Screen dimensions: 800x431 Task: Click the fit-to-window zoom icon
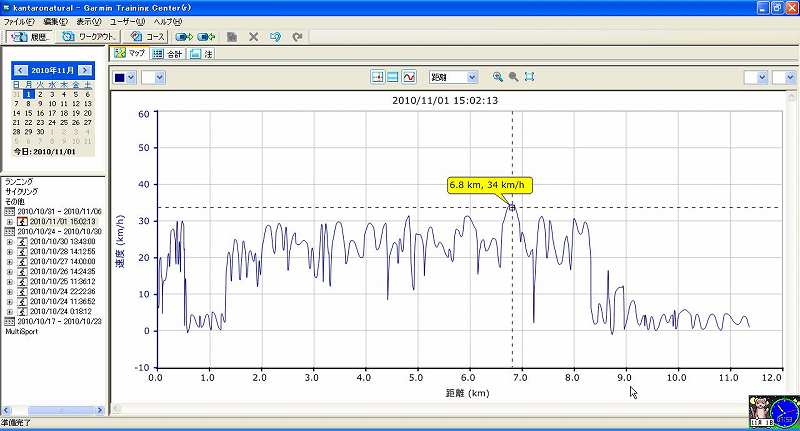529,77
